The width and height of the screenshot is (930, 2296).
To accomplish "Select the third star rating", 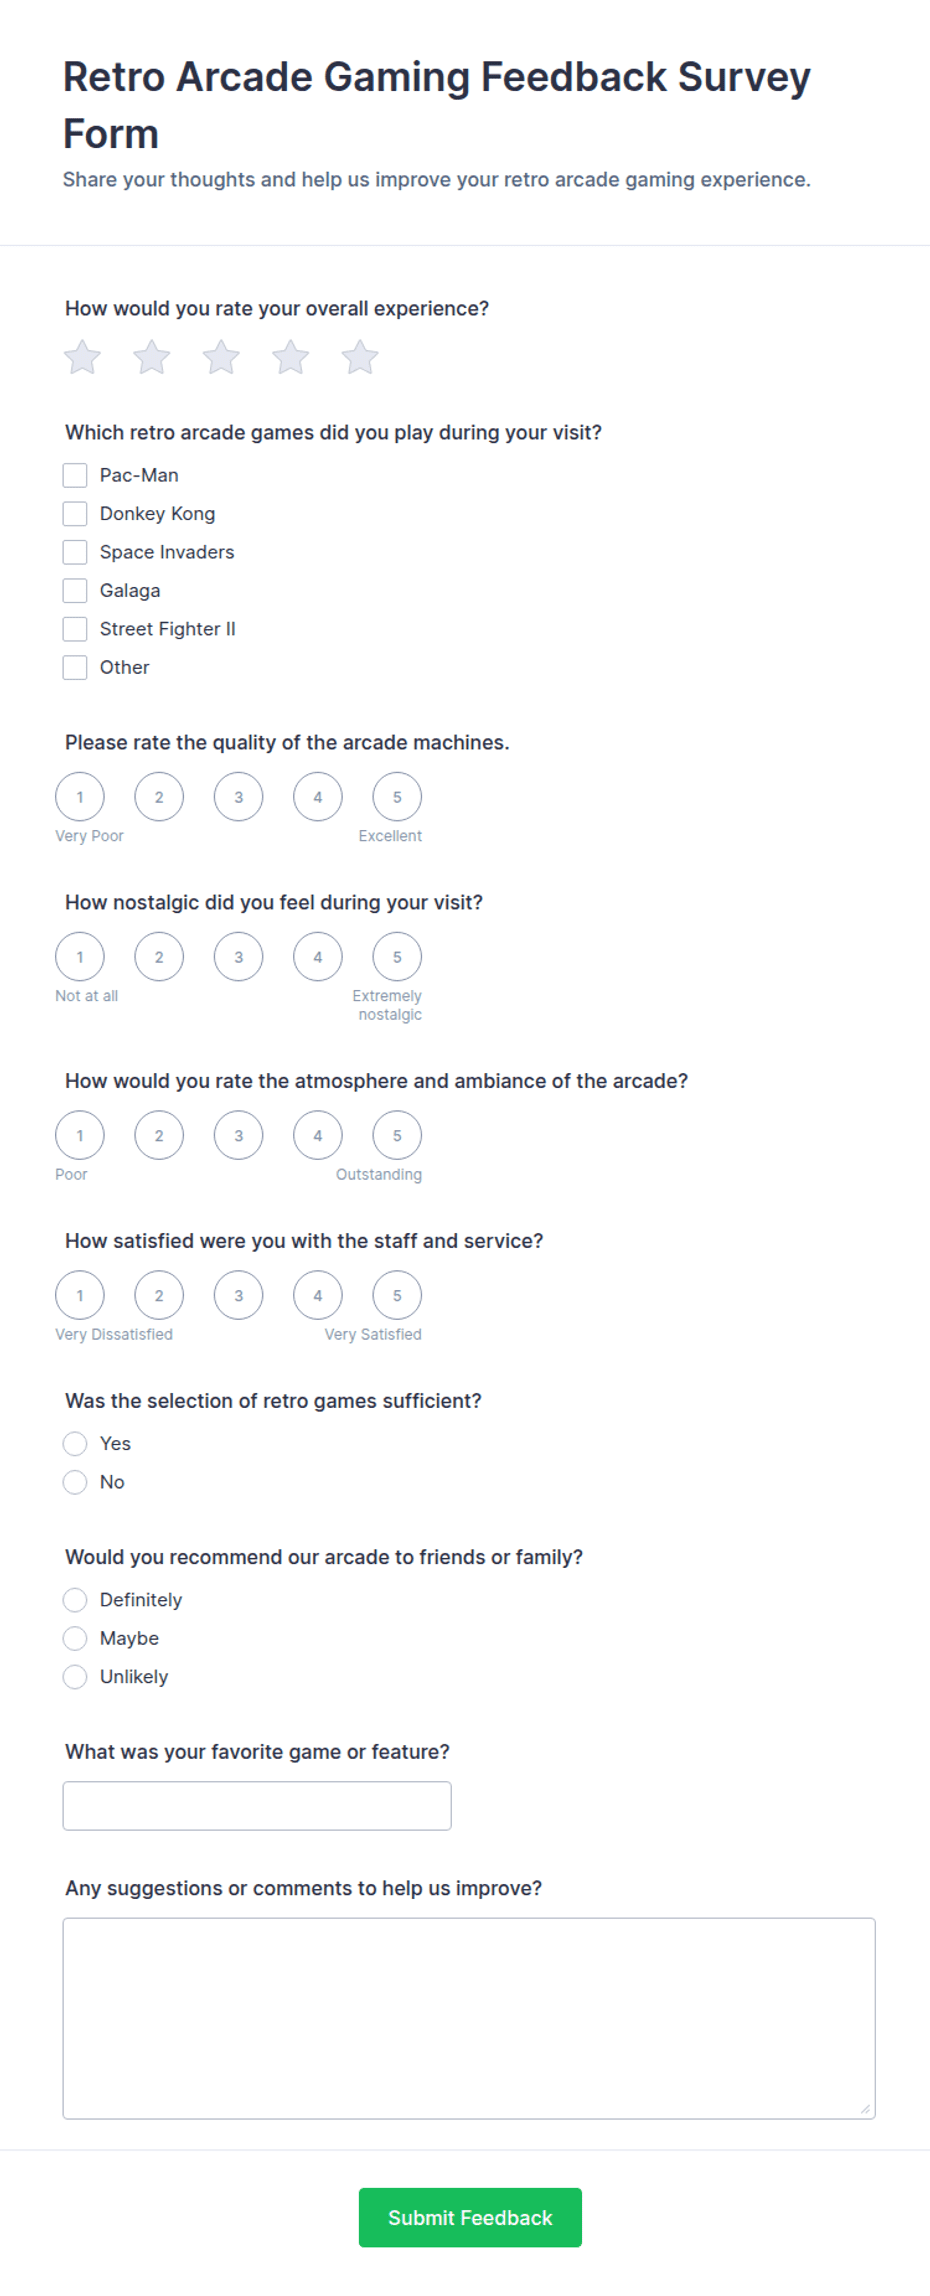I will (x=221, y=357).
